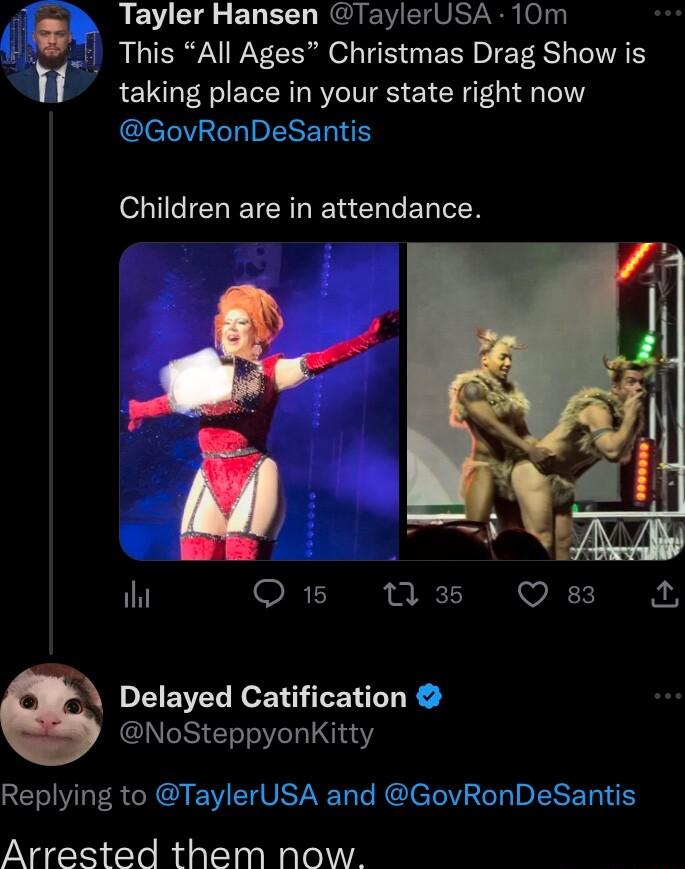Click the reply count 15

308,595
